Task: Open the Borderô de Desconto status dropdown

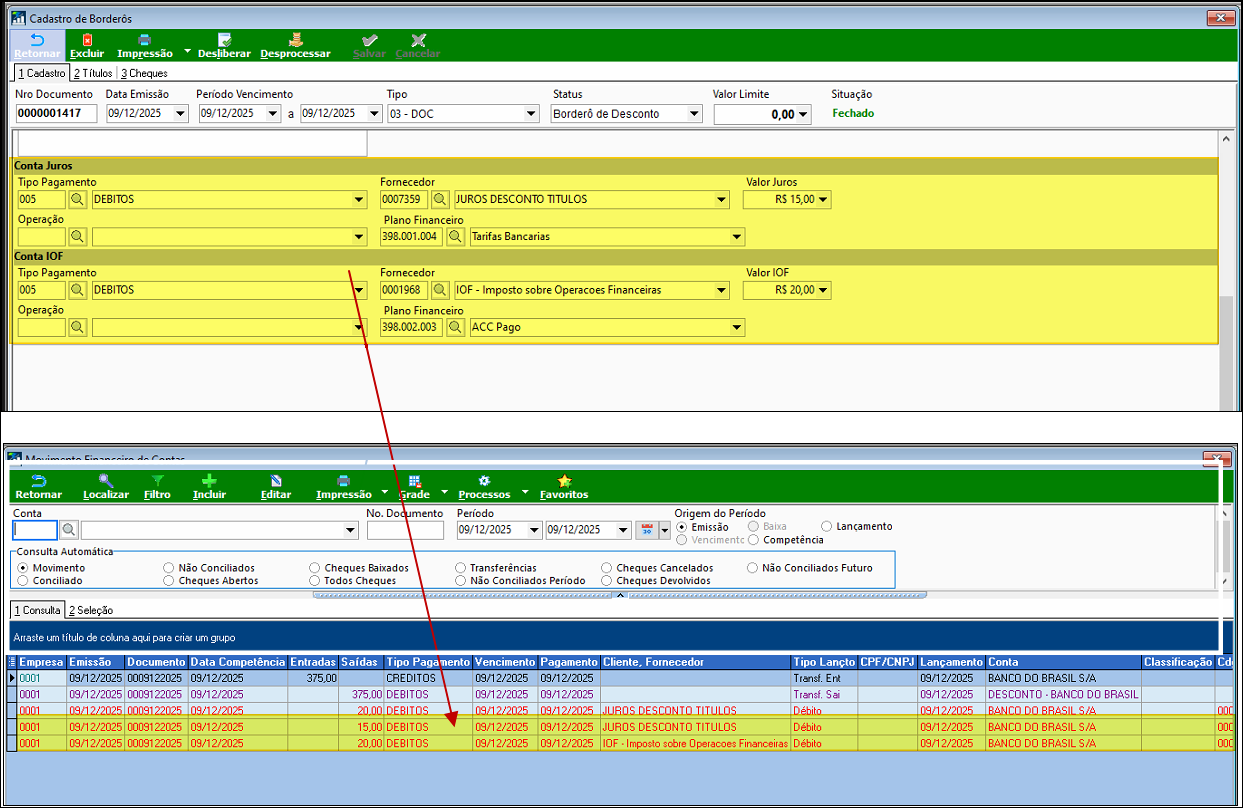Action: 694,114
